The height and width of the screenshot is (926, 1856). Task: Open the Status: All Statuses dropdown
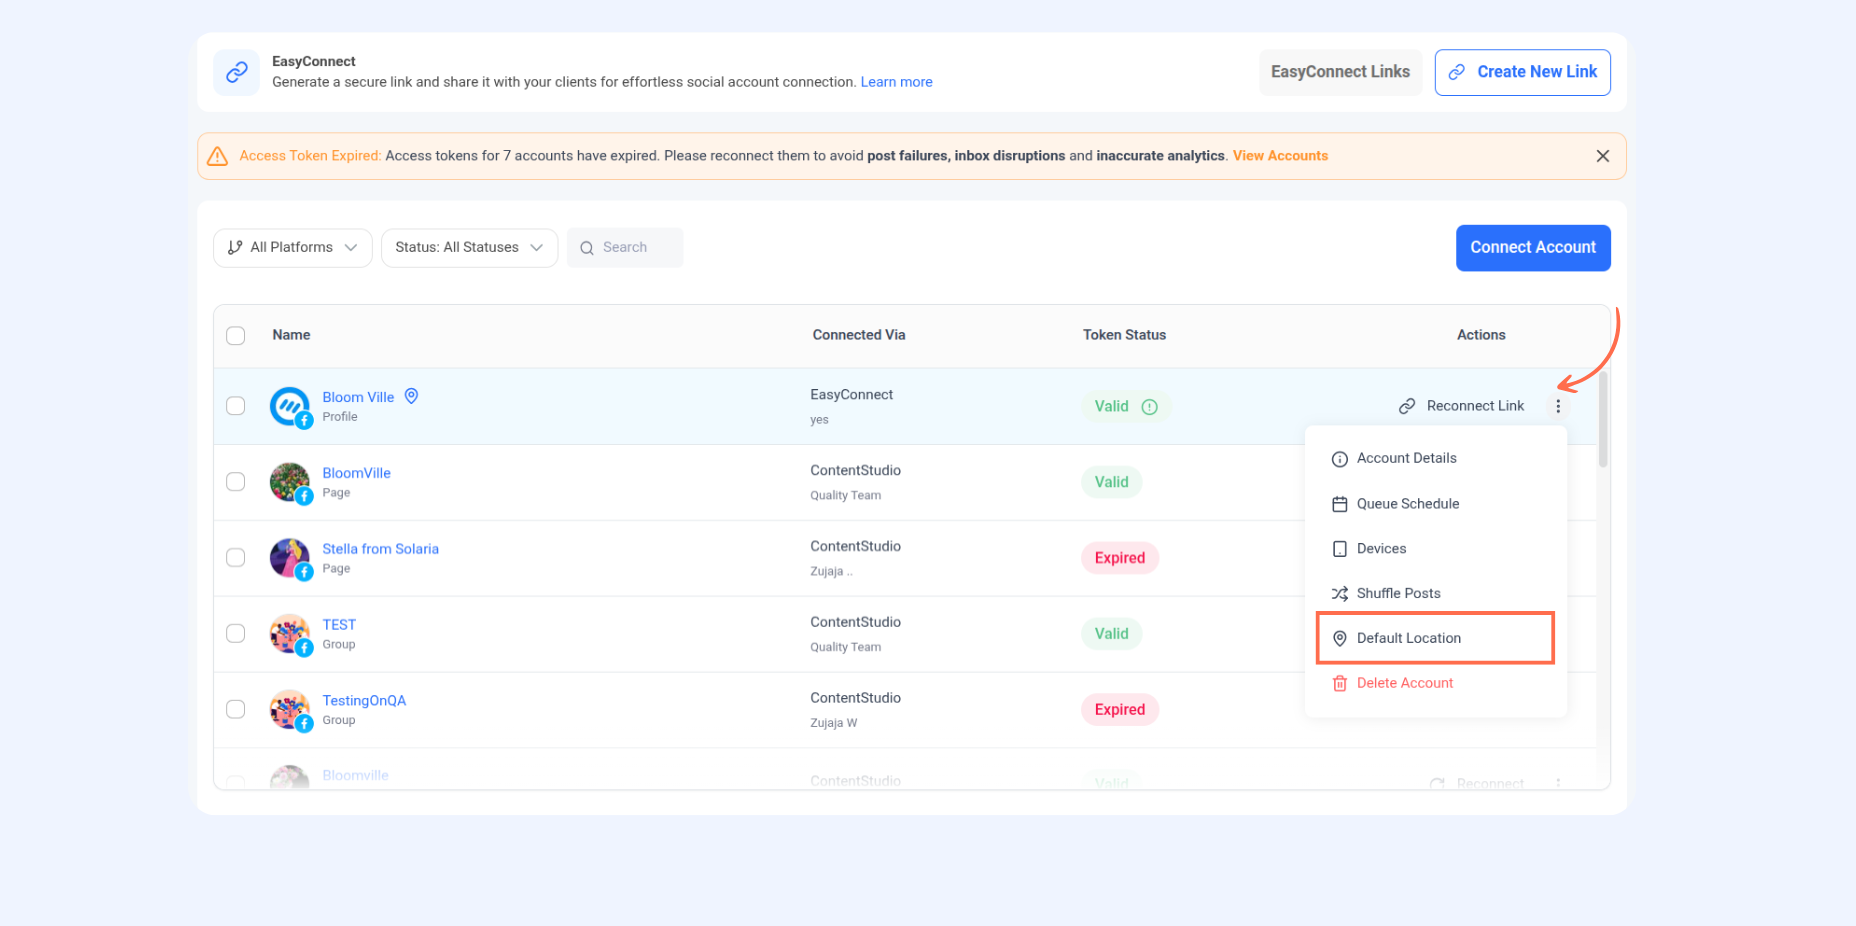(469, 248)
